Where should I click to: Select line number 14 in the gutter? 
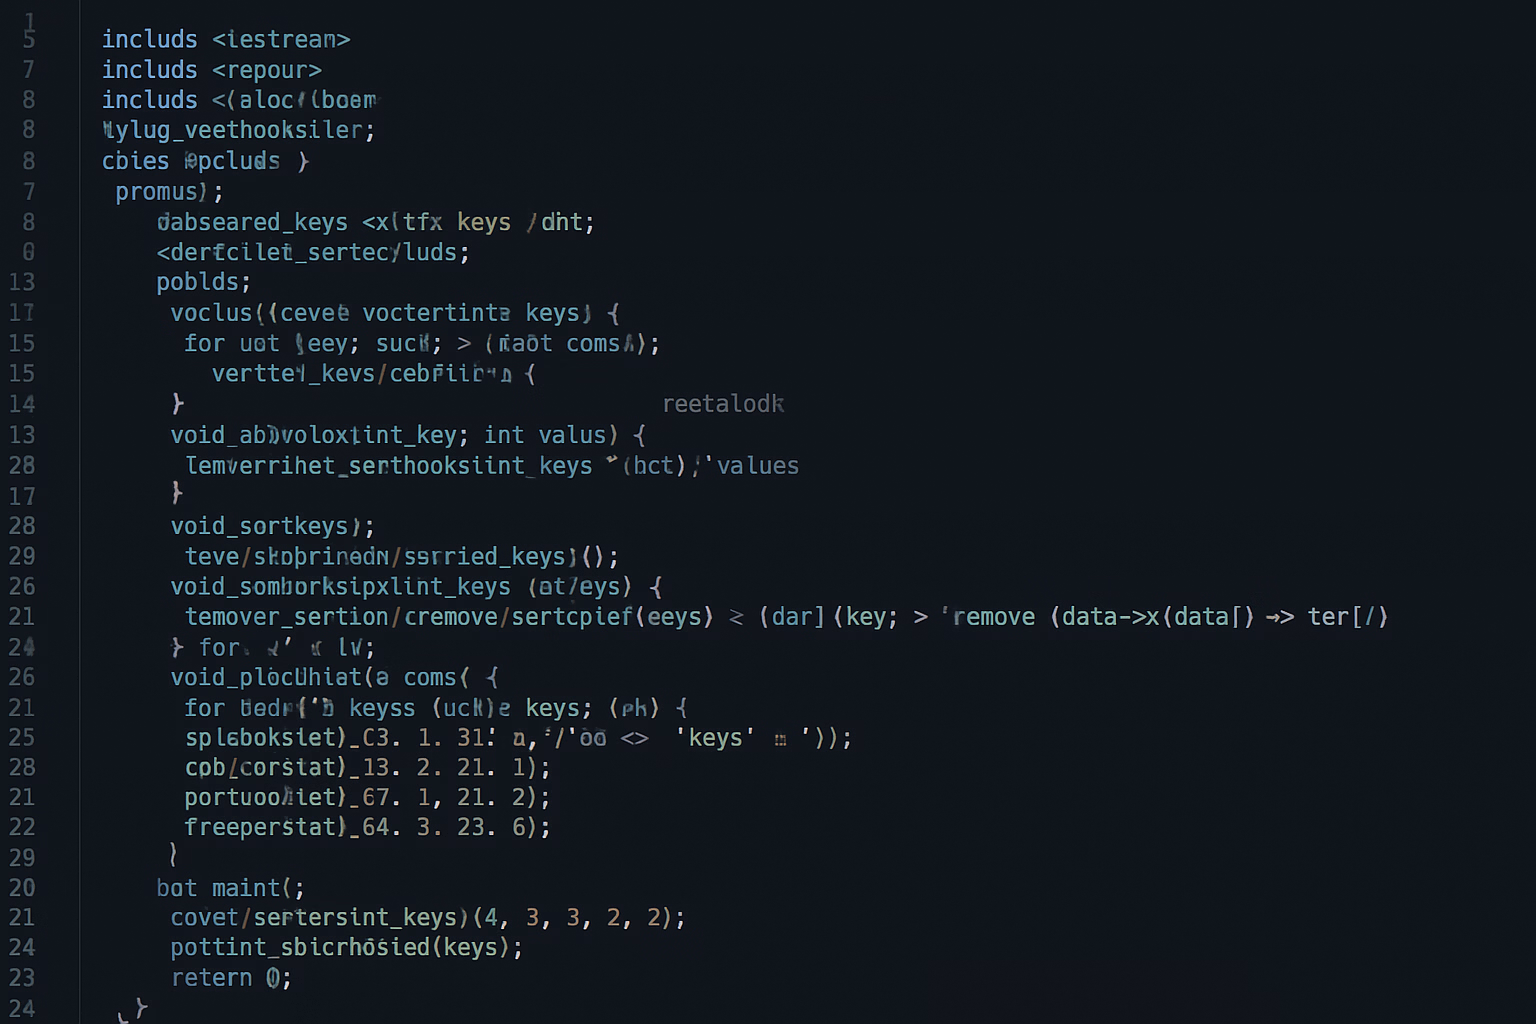(22, 404)
